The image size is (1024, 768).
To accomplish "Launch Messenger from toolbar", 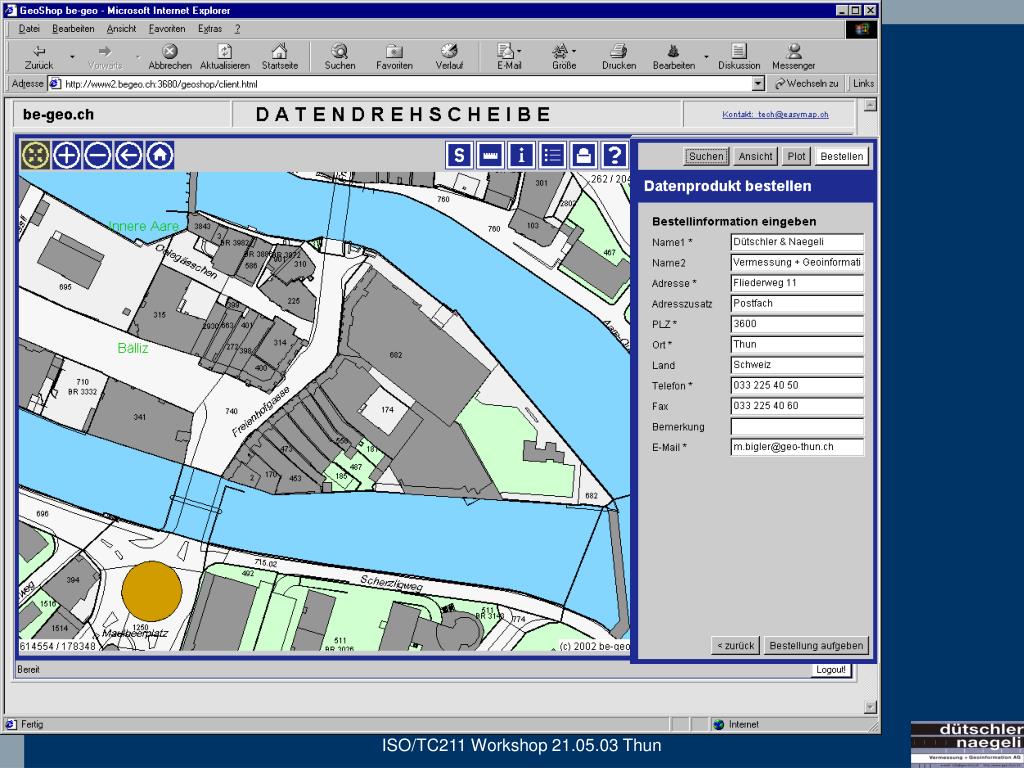I will [x=793, y=57].
